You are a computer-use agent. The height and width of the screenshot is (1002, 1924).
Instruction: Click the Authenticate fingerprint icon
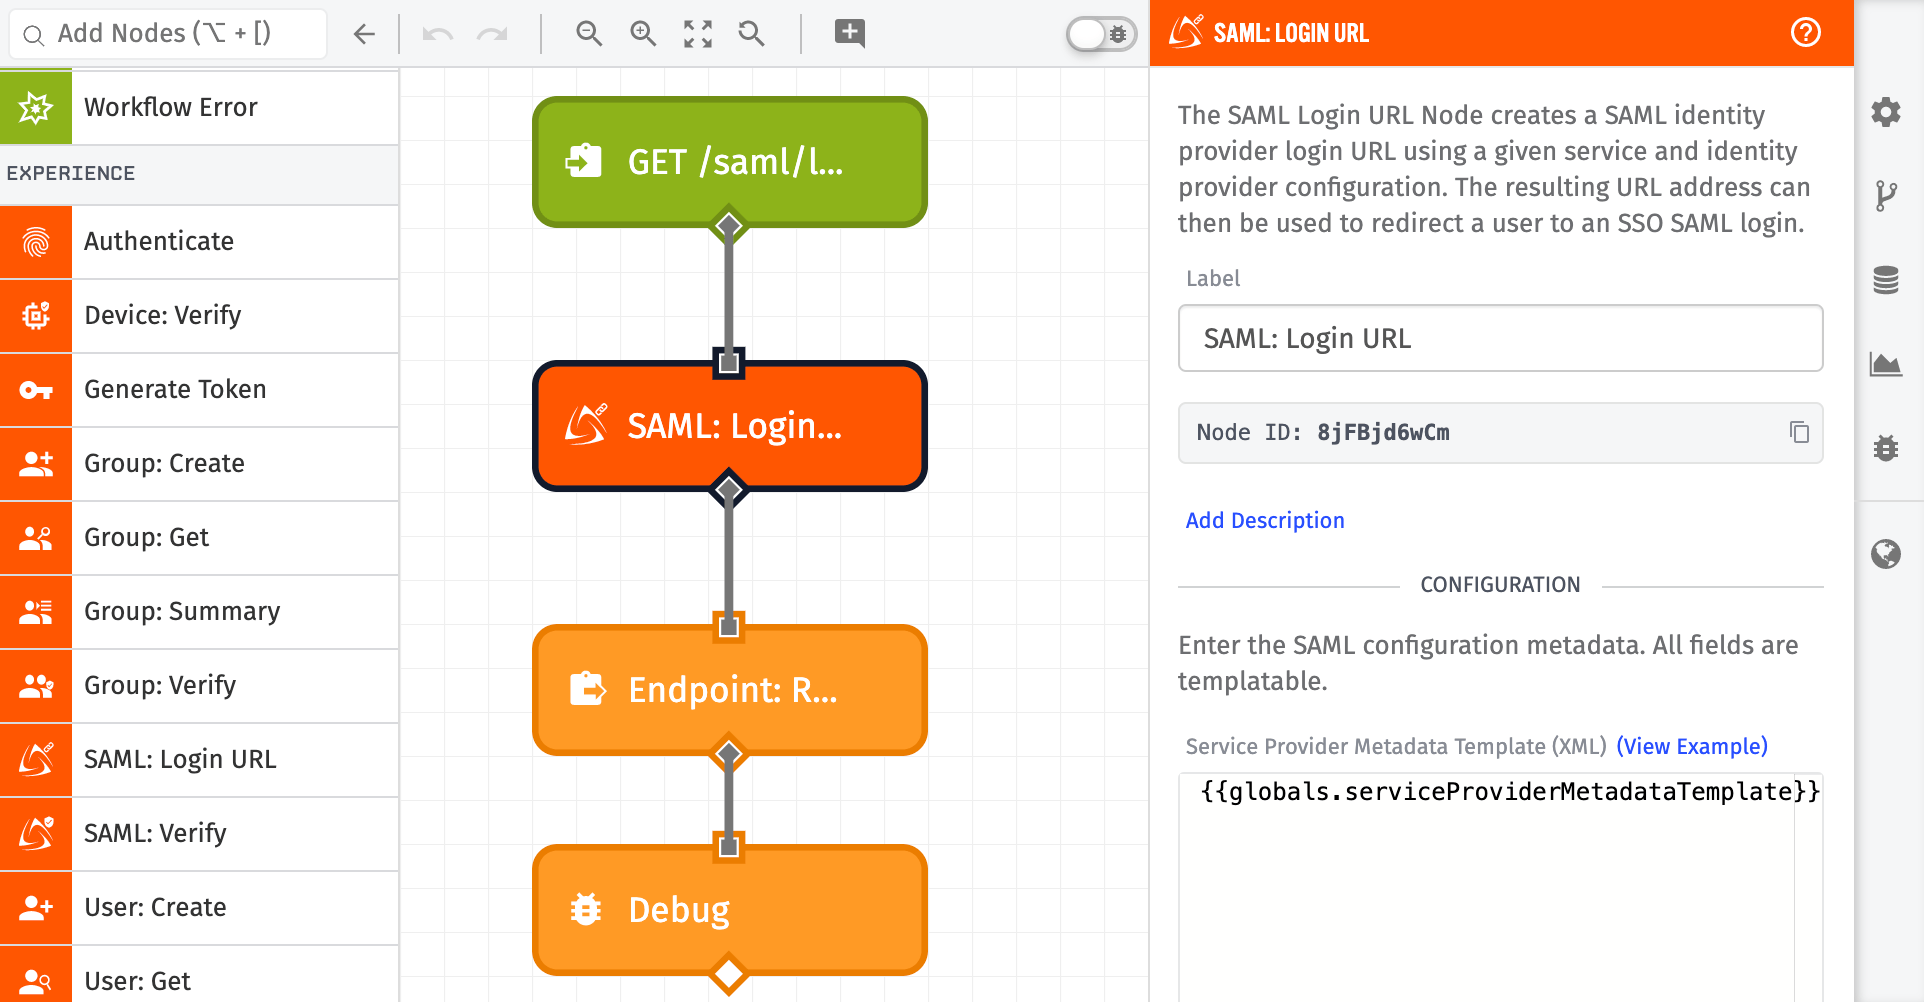pyautogui.click(x=36, y=241)
